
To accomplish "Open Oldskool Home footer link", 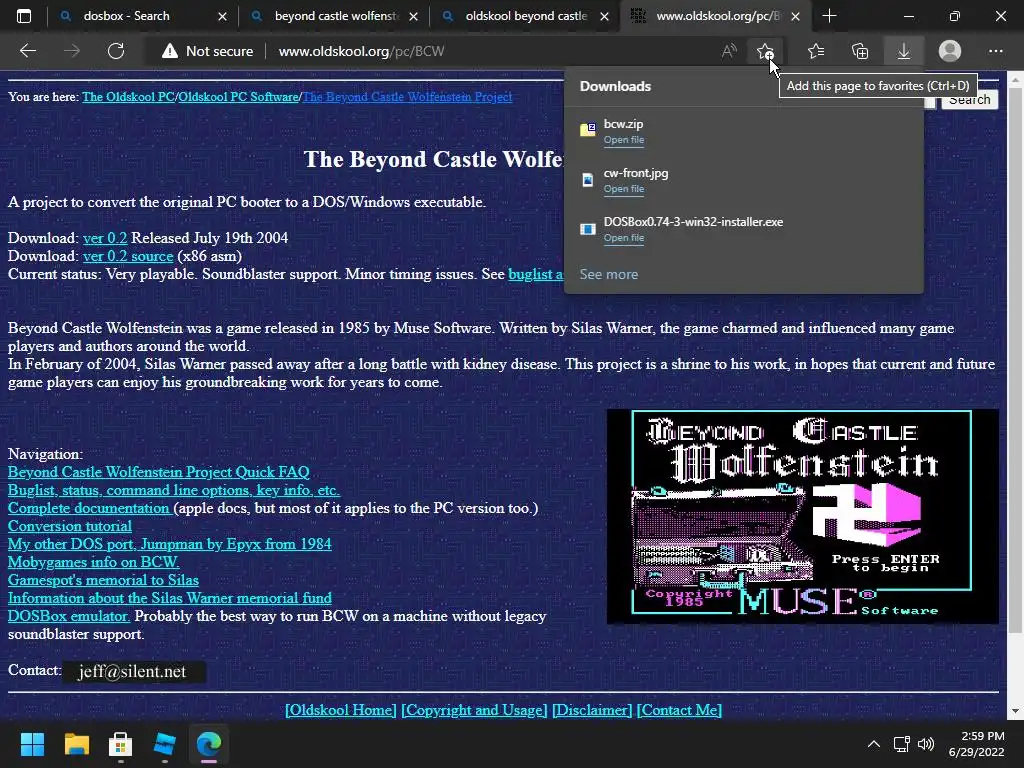I will click(340, 710).
